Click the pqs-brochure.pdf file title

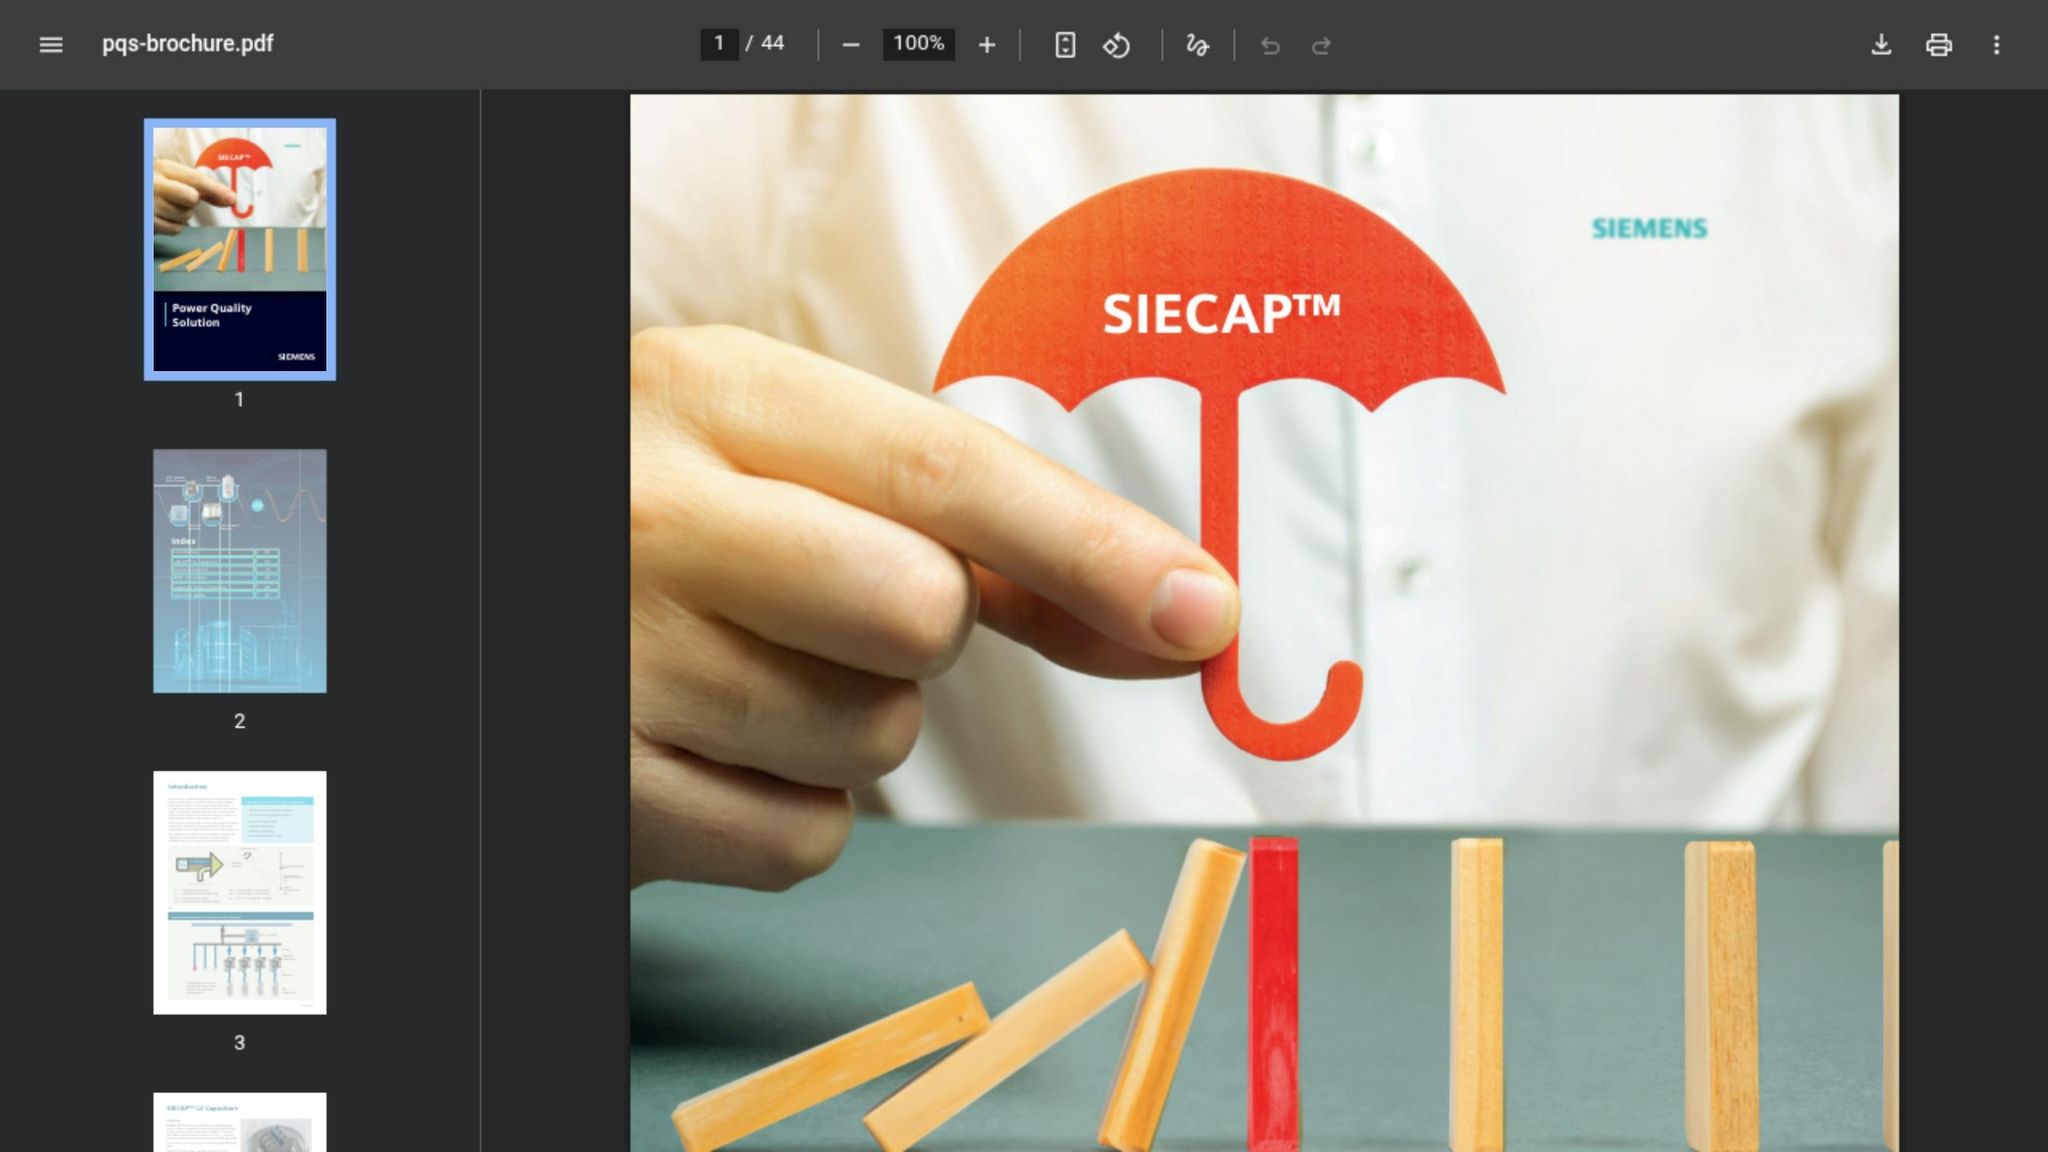click(x=188, y=44)
